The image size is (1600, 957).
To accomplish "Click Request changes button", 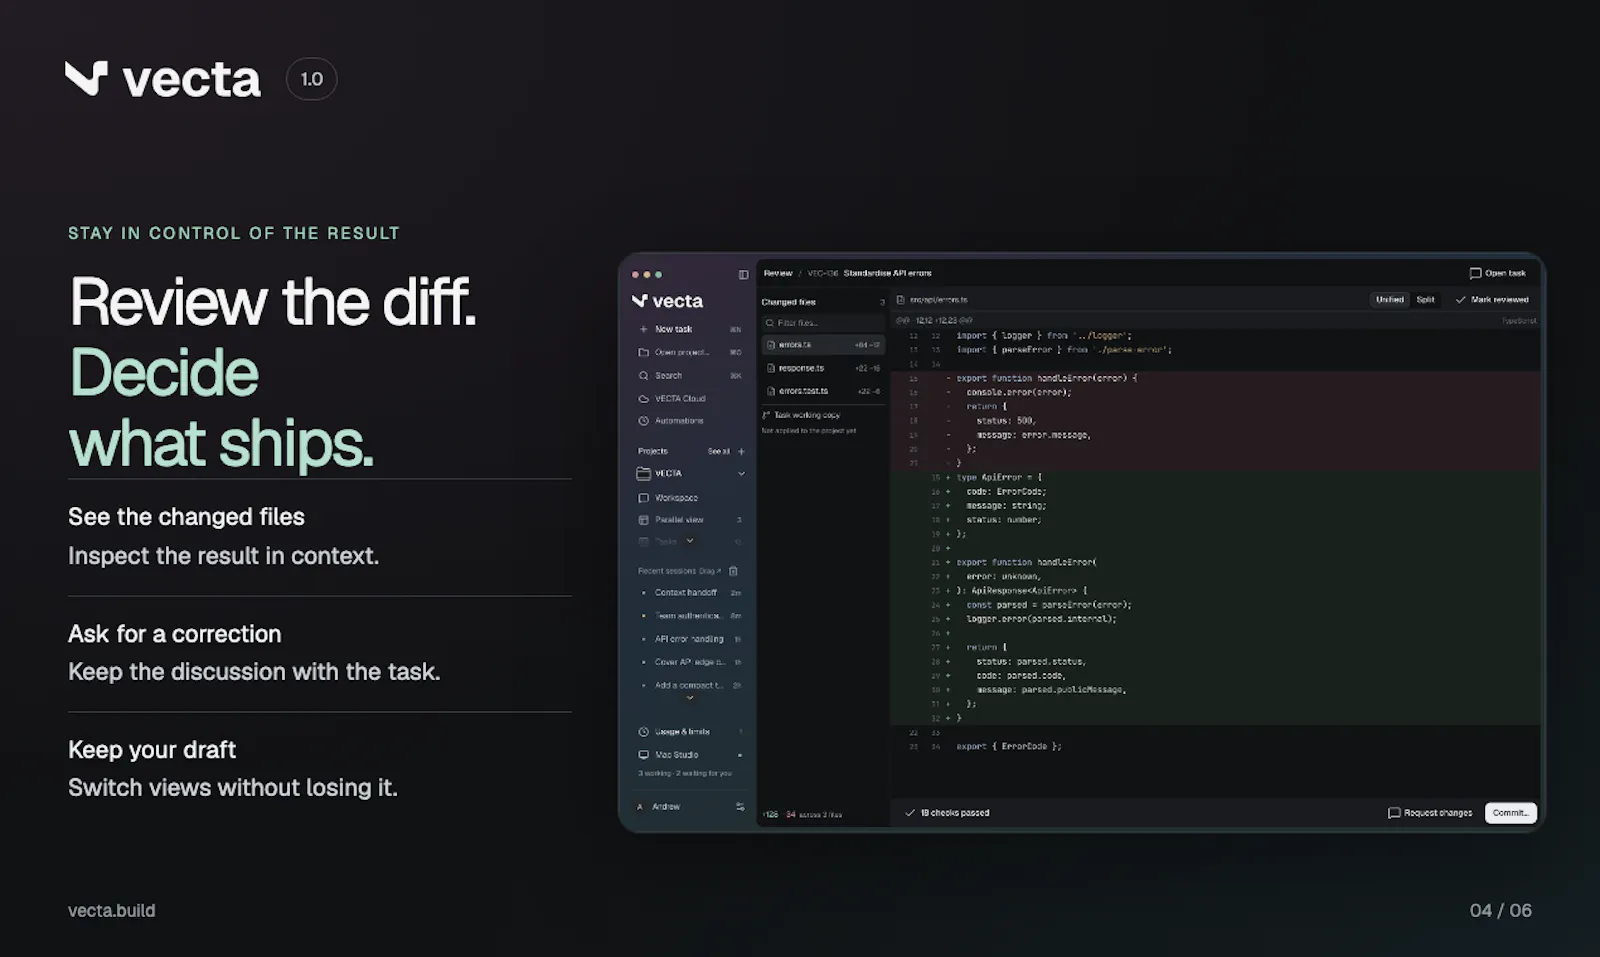I will (x=1430, y=813).
